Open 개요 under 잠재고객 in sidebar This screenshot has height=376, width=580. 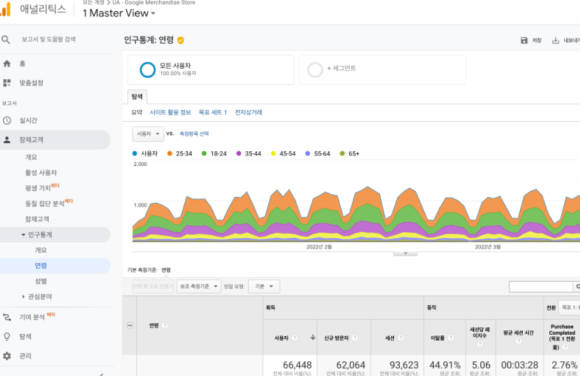coord(31,157)
